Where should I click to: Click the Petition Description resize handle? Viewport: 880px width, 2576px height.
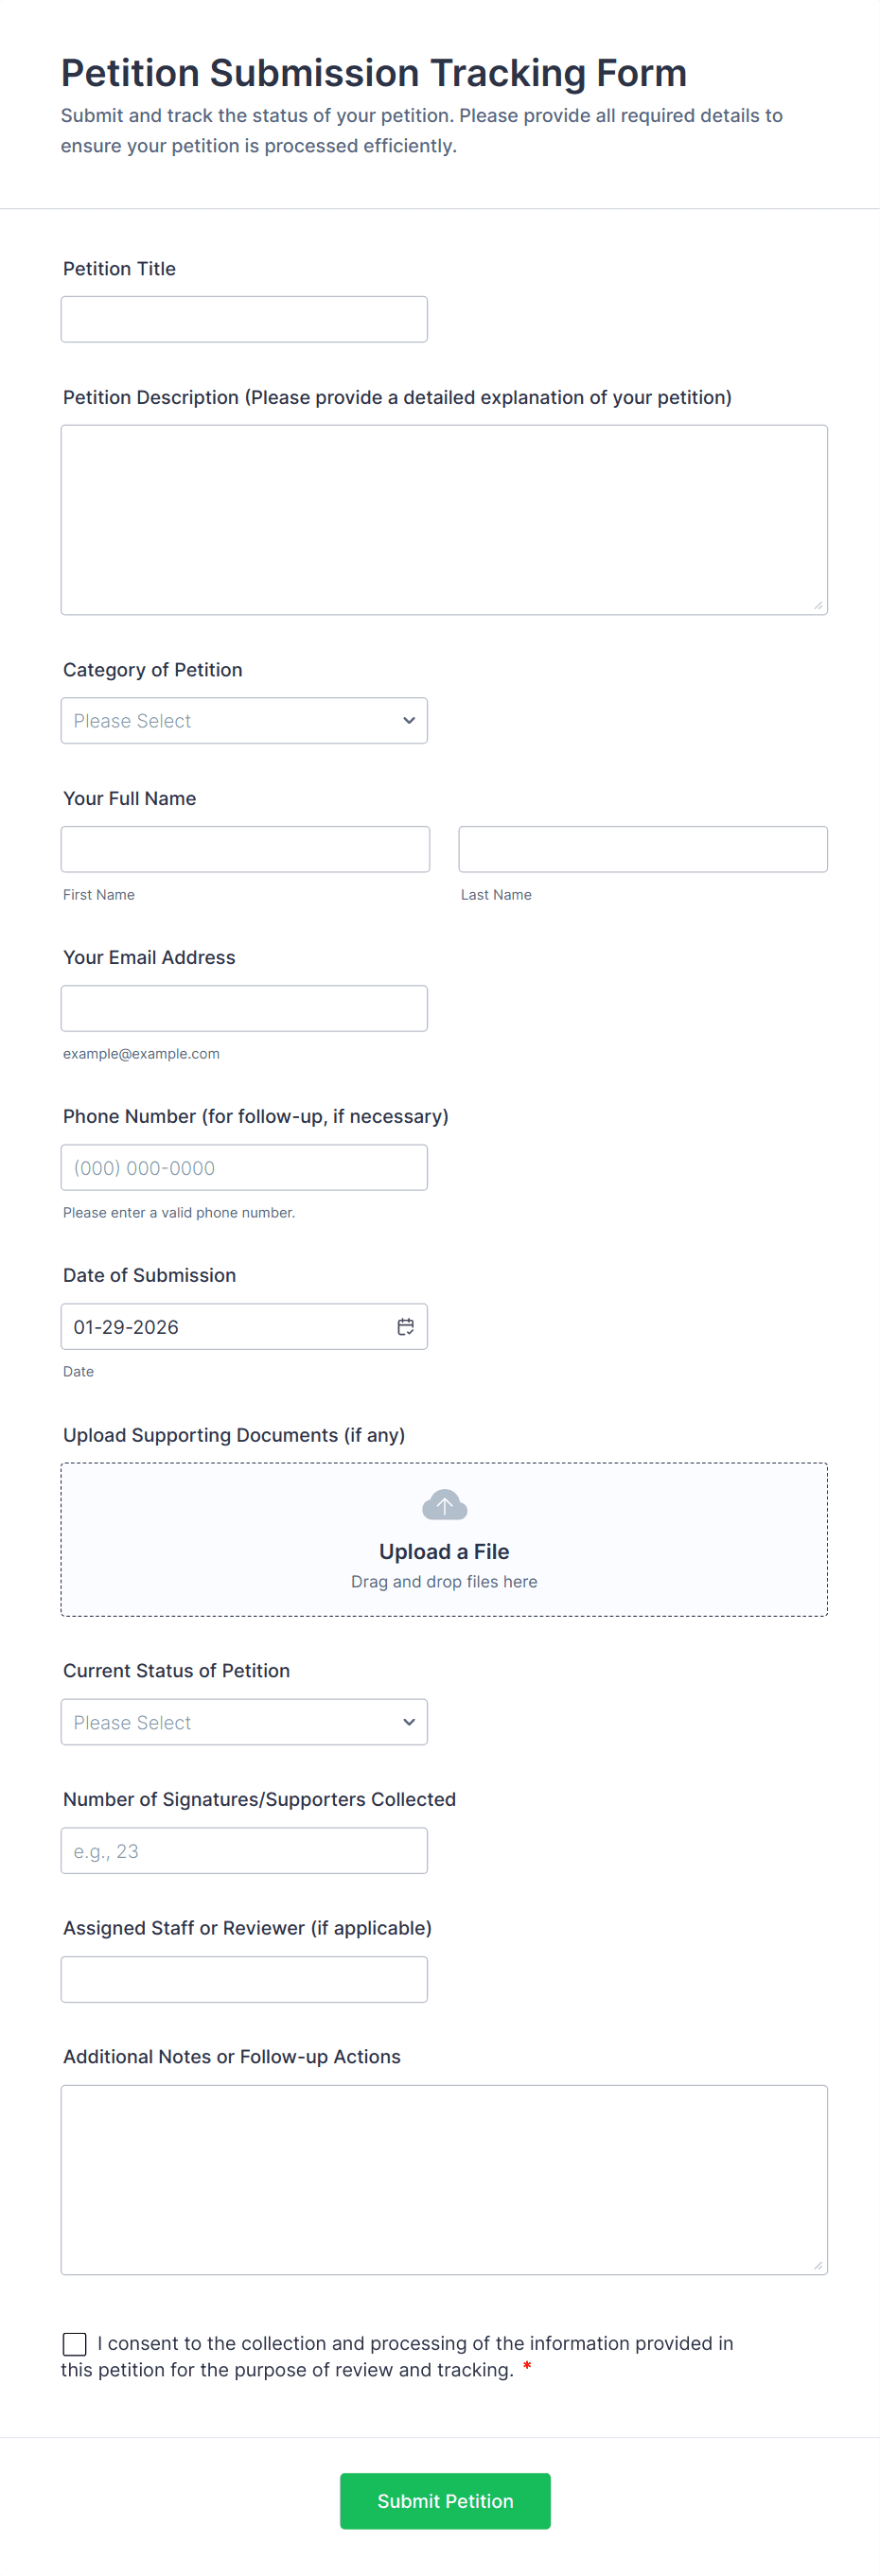pyautogui.click(x=818, y=605)
